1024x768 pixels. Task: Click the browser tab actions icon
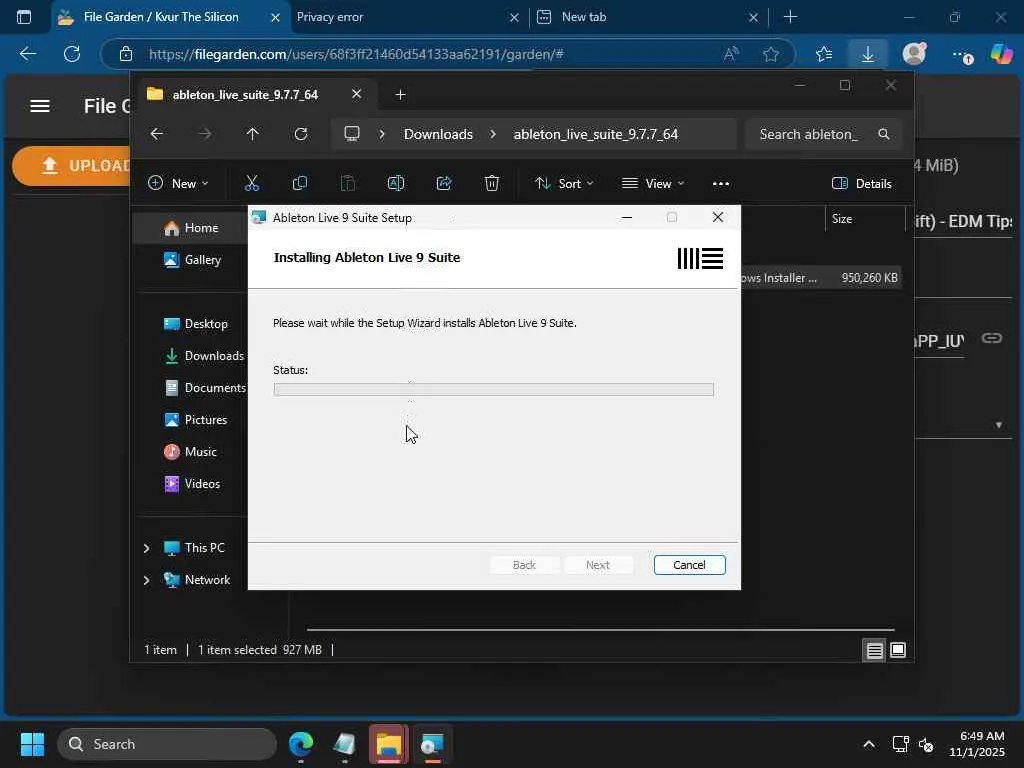(x=24, y=17)
